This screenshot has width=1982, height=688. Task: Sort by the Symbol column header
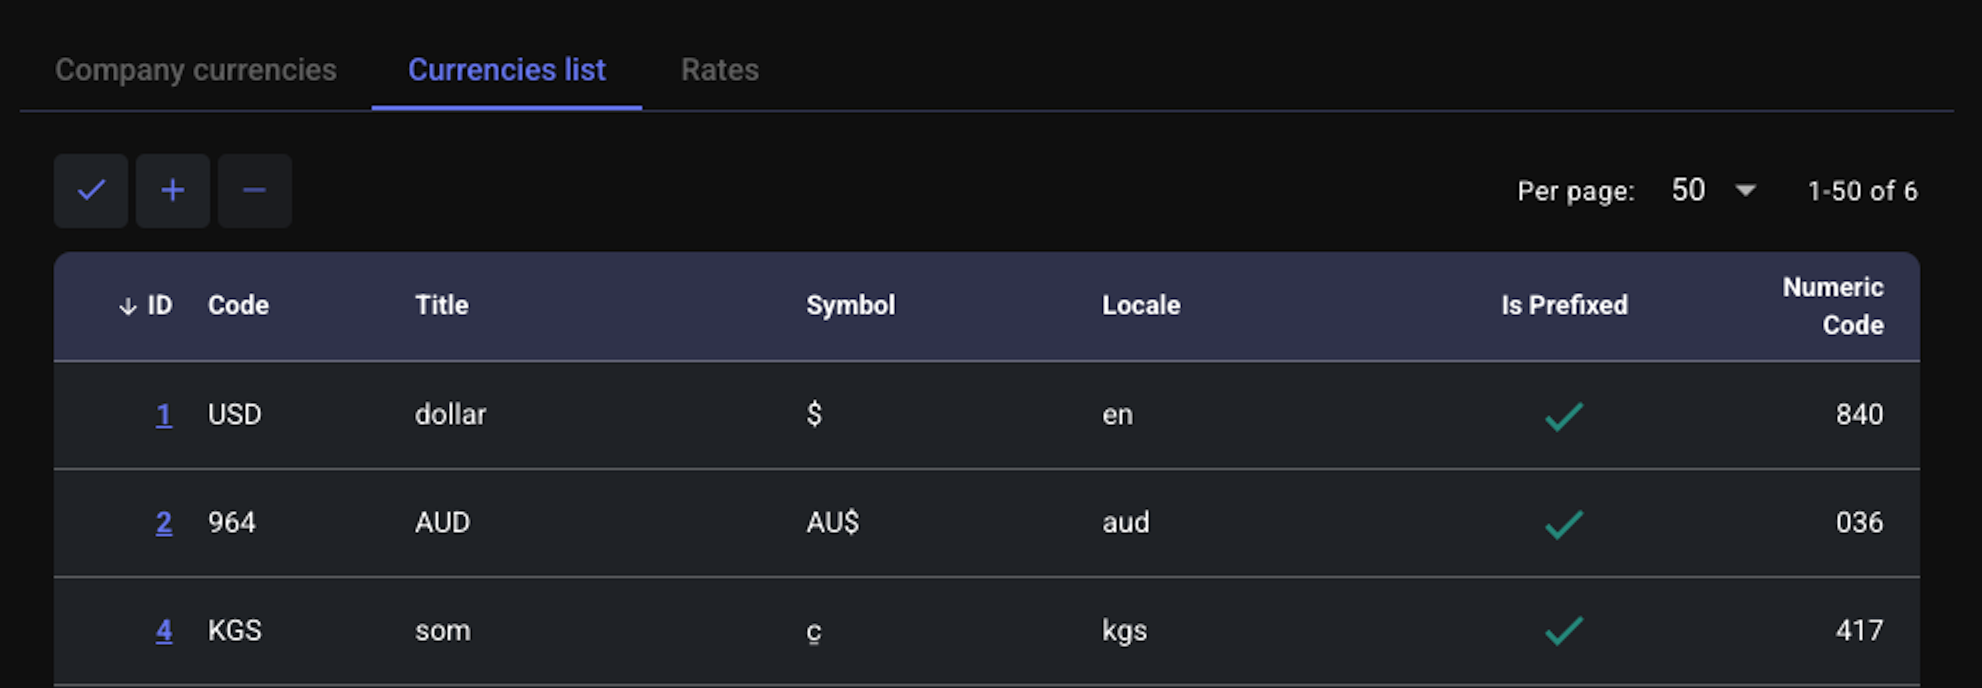point(851,305)
